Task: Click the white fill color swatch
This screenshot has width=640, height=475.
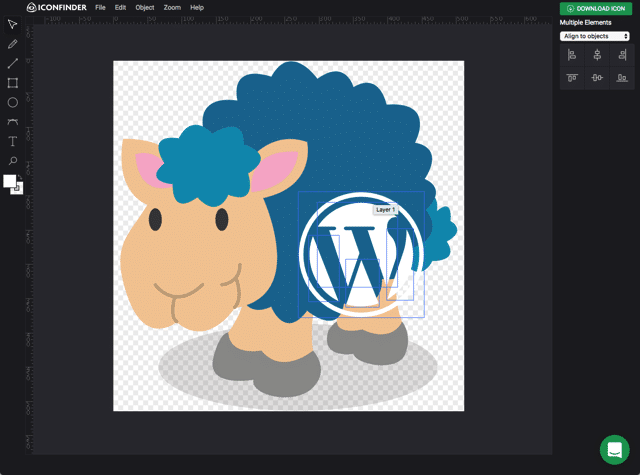Action: [x=10, y=181]
